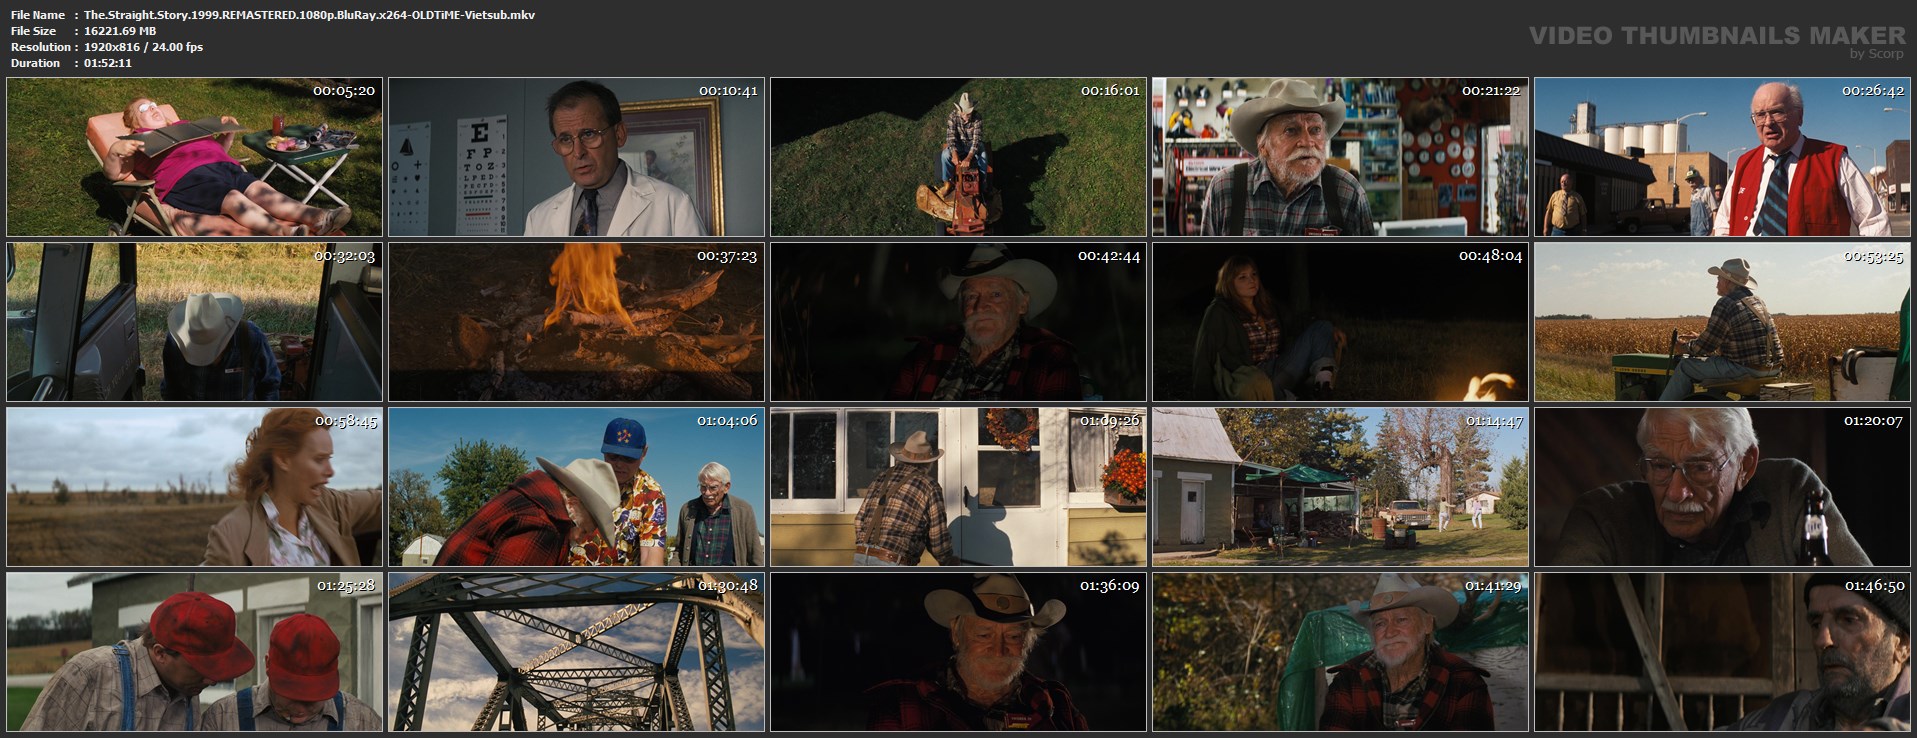
Task: Choose the front door frame at 01:09:26
Action: 958,487
